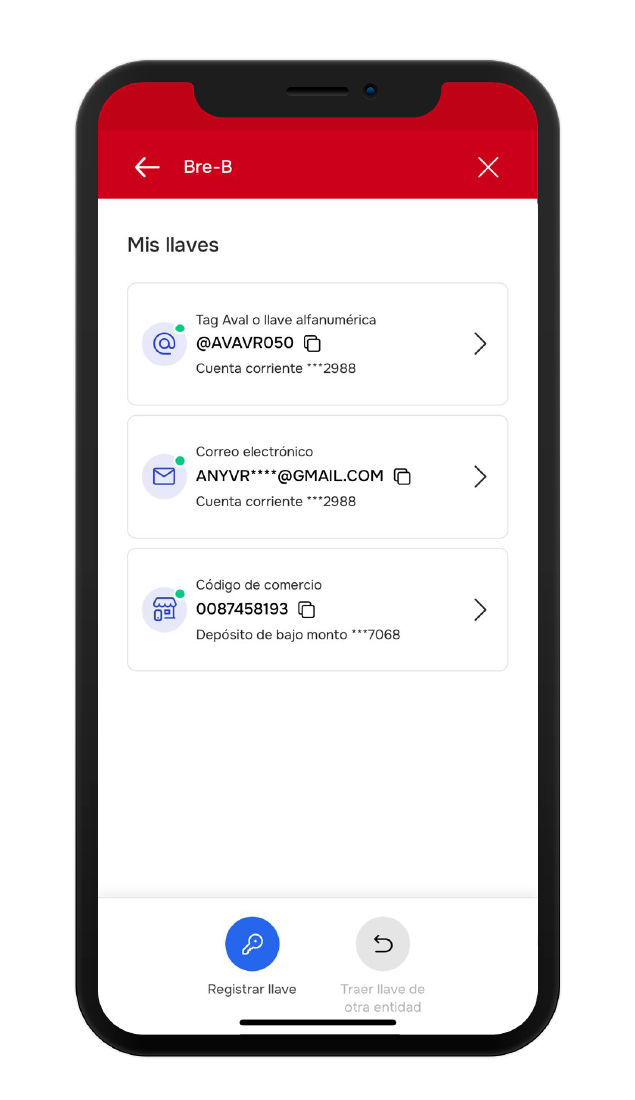Image resolution: width=635 pixels, height=1100 pixels.
Task: Tap the Depósito de bajo monto ***7068 line
Action: (x=298, y=634)
